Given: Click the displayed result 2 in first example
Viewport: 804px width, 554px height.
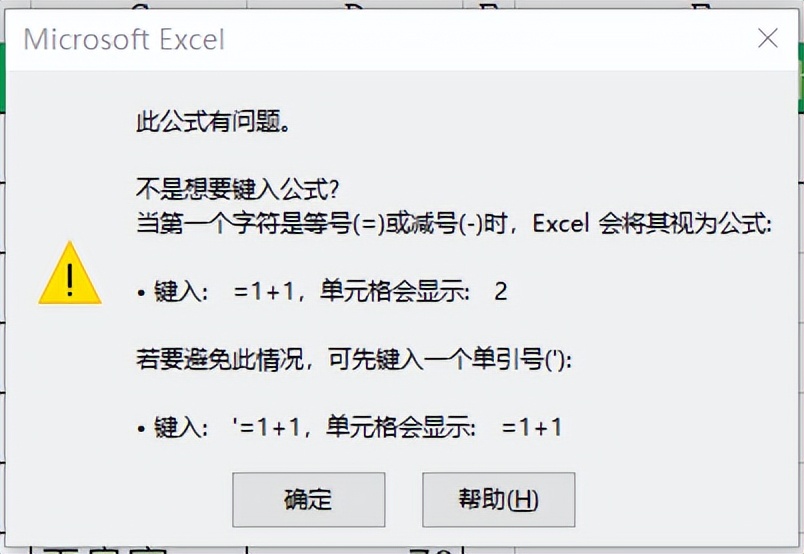Looking at the screenshot, I should click(x=501, y=292).
